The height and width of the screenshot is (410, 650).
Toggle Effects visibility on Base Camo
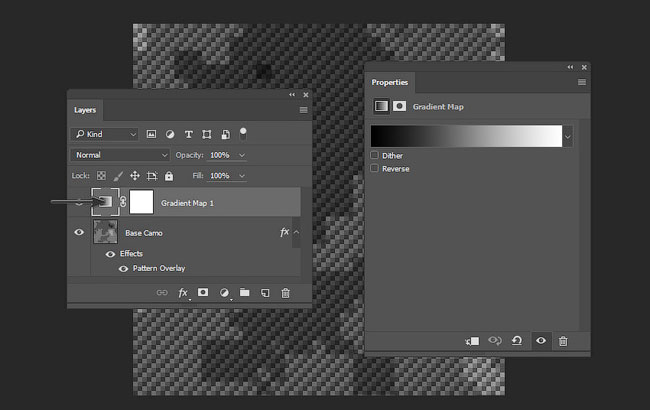(110, 254)
